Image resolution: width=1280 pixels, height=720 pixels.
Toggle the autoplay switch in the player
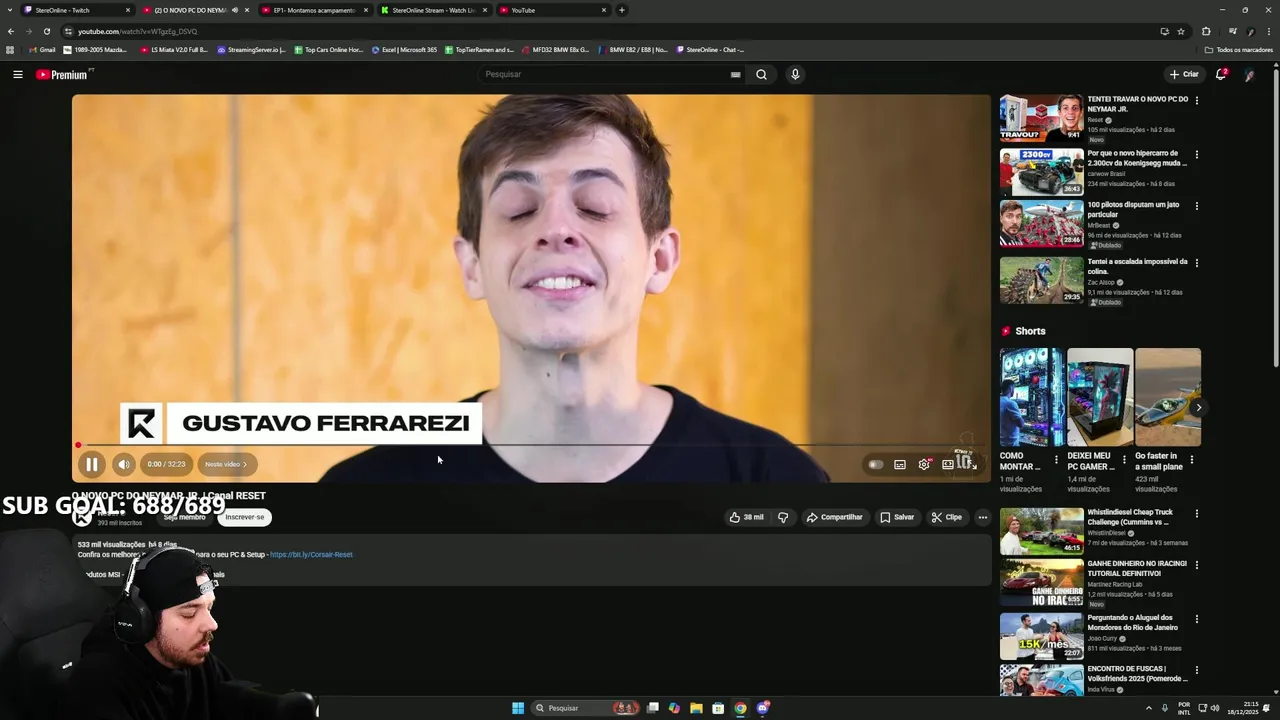coord(876,464)
